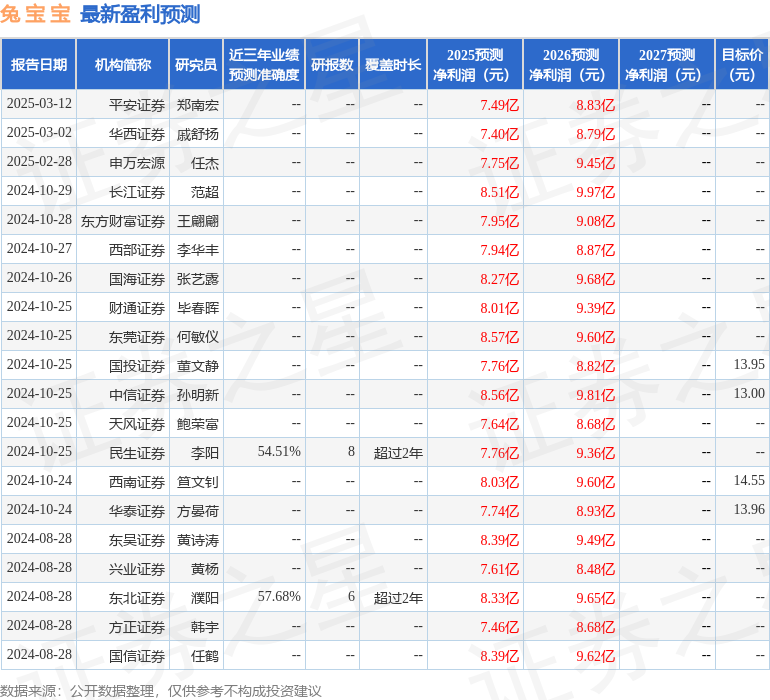
Task: Click researcher name 黄诗涛
Action: [x=197, y=540]
